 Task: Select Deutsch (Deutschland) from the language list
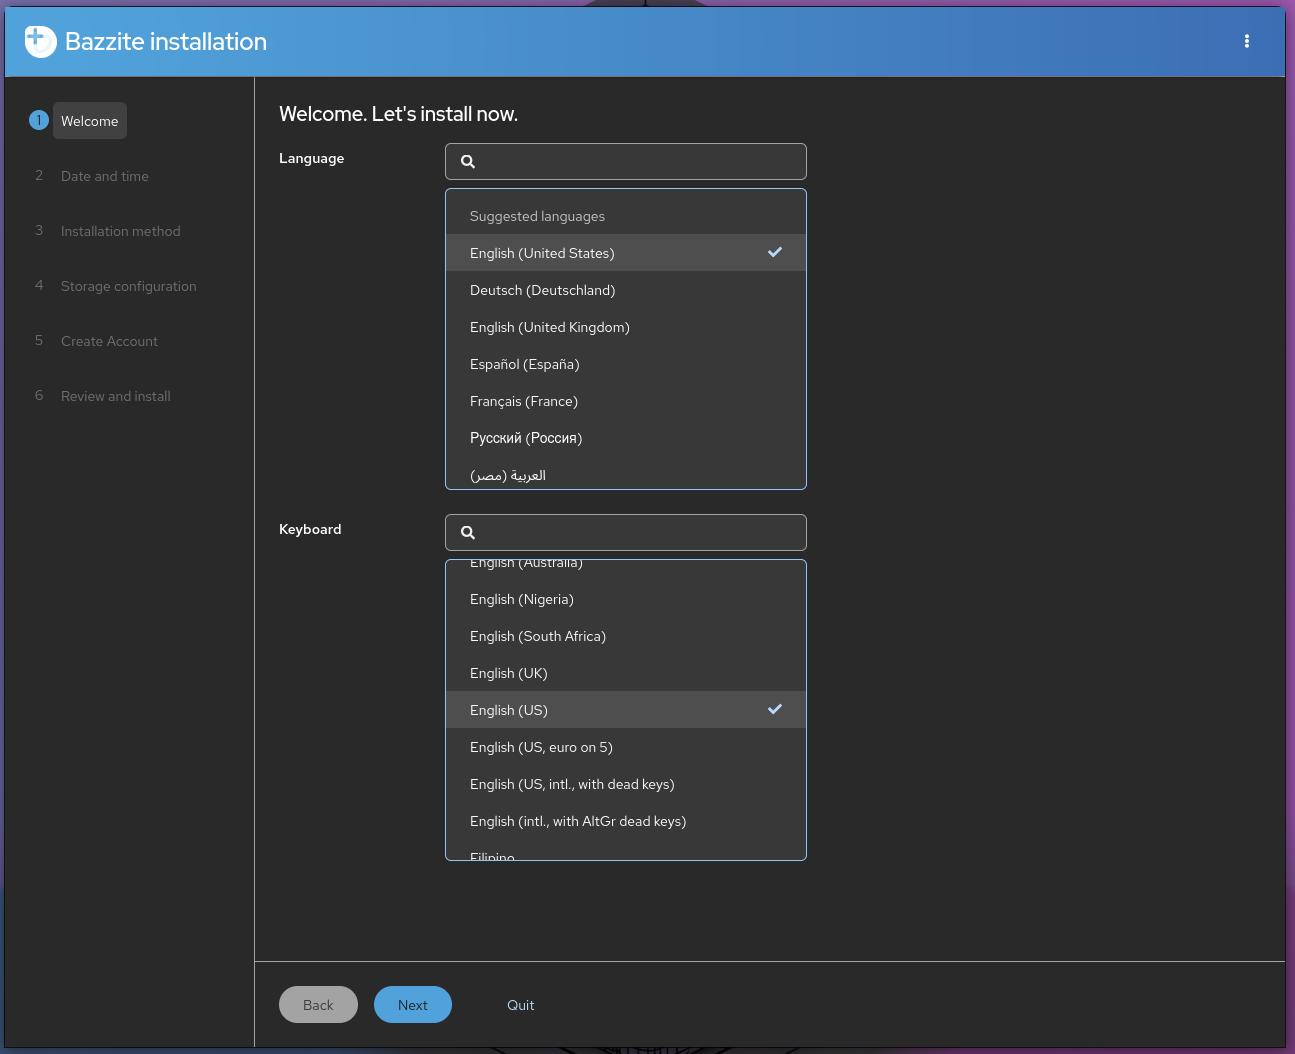click(x=542, y=290)
